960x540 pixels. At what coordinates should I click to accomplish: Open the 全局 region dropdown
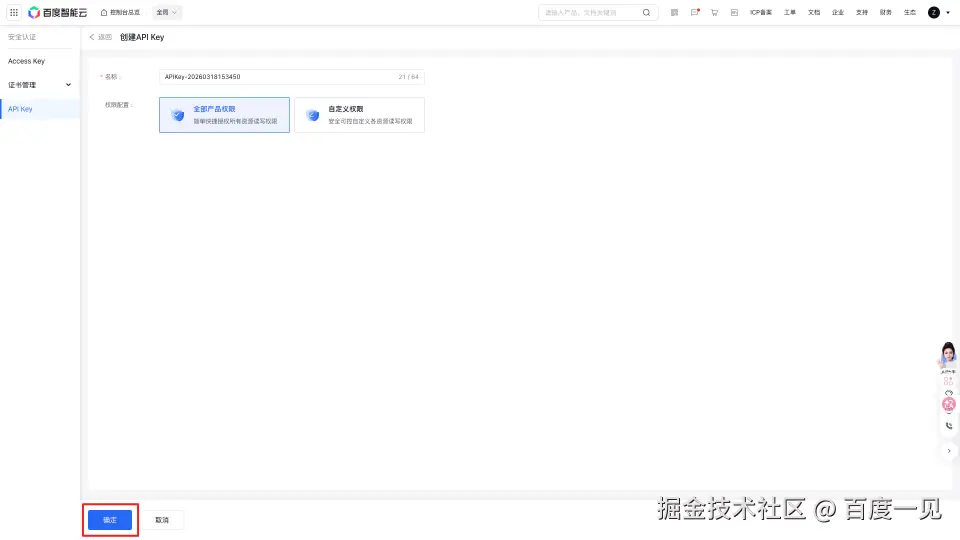[167, 12]
